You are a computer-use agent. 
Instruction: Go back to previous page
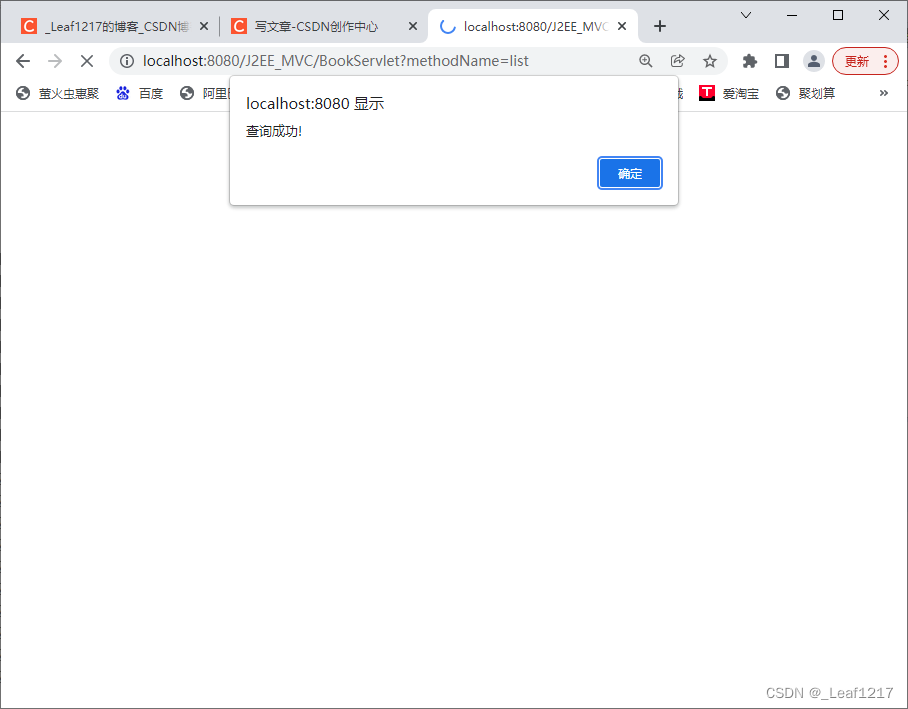coord(23,61)
